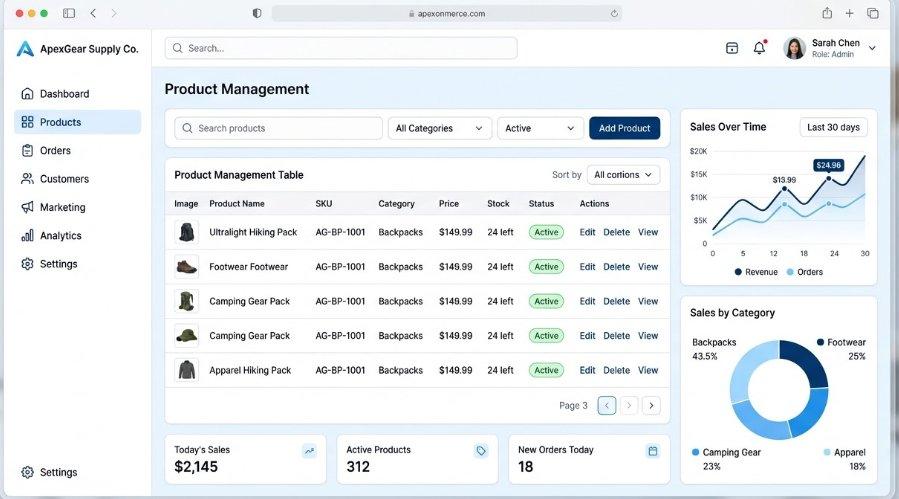Click the browser address bar
The image size is (899, 499).
coord(447,14)
